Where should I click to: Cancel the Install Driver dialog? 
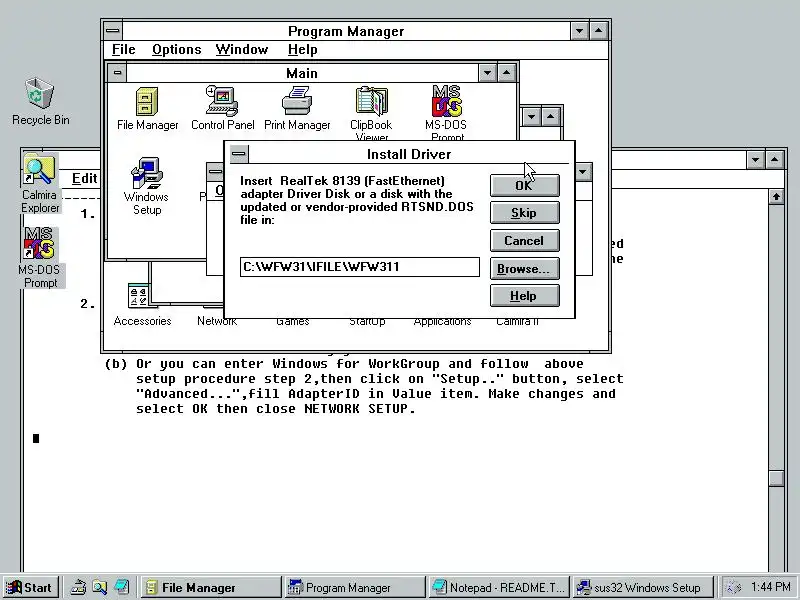pos(524,240)
